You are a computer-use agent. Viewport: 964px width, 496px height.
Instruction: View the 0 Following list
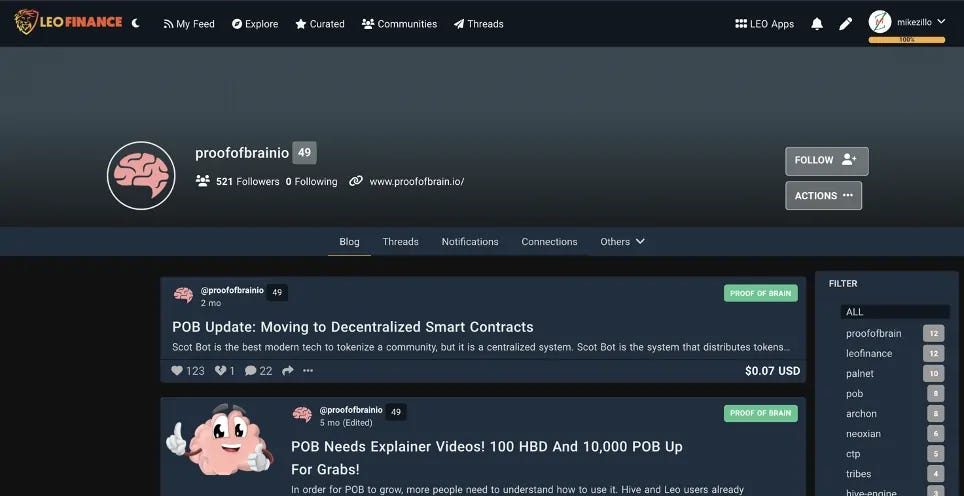311,181
